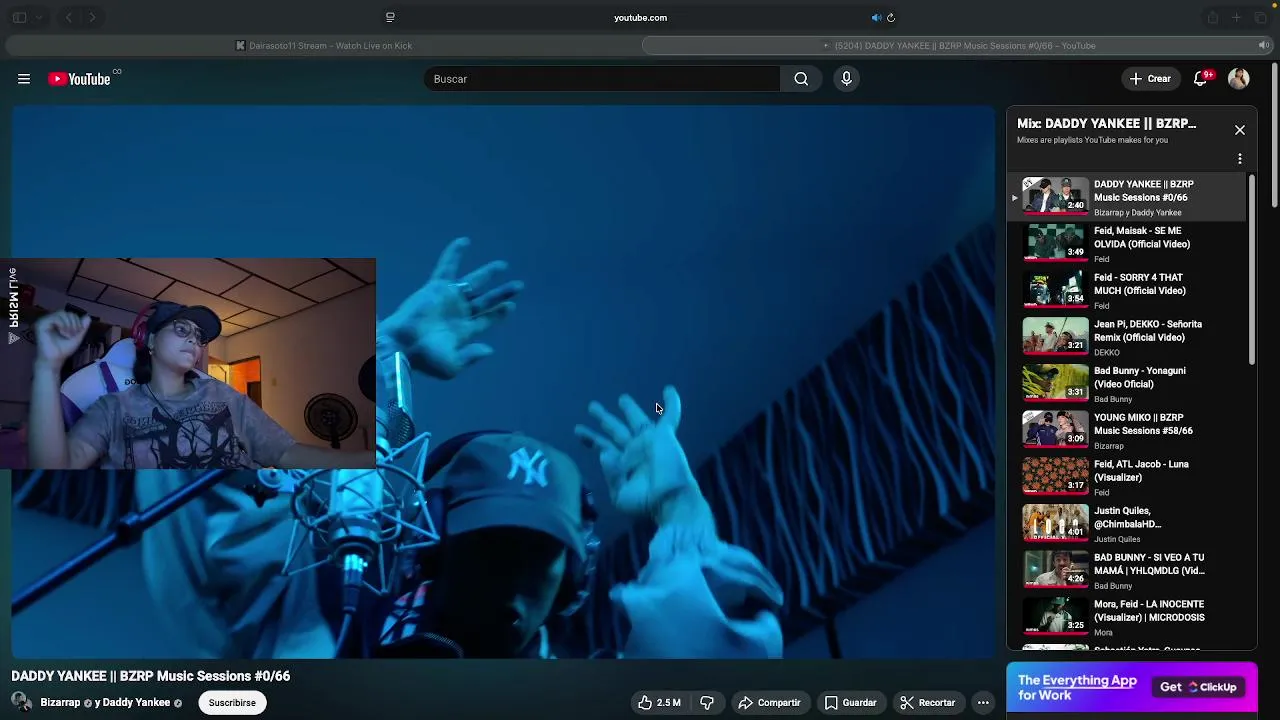Screen dimensions: 1280x720
Task: Click the LA INOCENTE thumbnail
Action: pos(1055,615)
